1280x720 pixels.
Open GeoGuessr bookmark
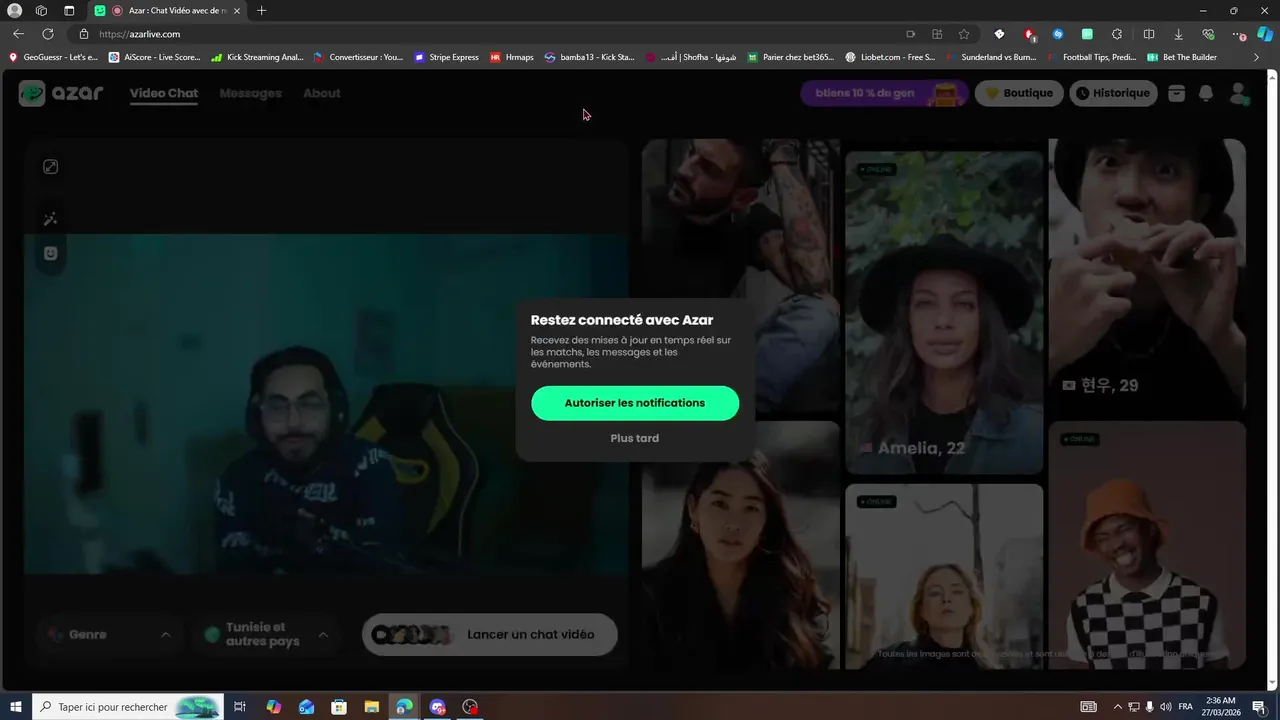tap(53, 57)
